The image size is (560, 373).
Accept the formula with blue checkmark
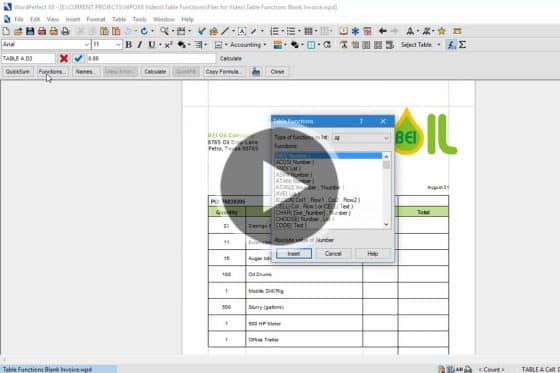[x=78, y=58]
